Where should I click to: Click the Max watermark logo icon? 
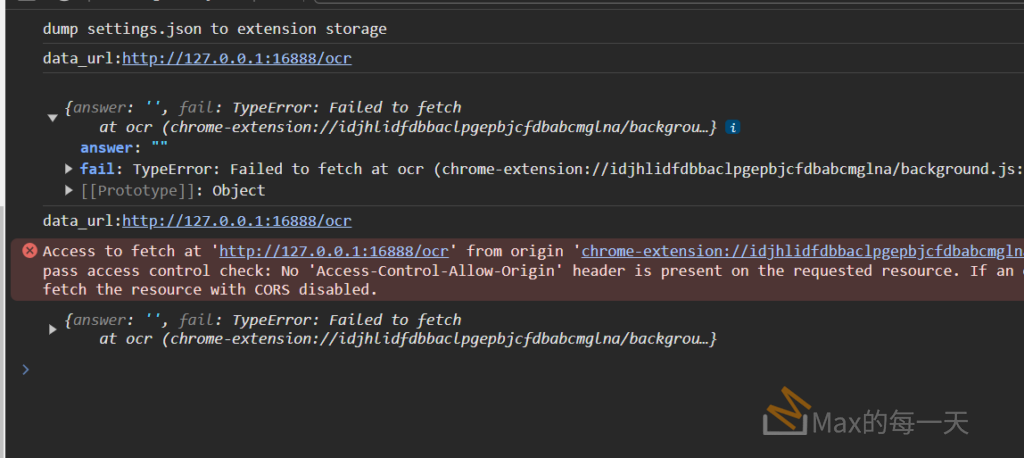pos(786,413)
